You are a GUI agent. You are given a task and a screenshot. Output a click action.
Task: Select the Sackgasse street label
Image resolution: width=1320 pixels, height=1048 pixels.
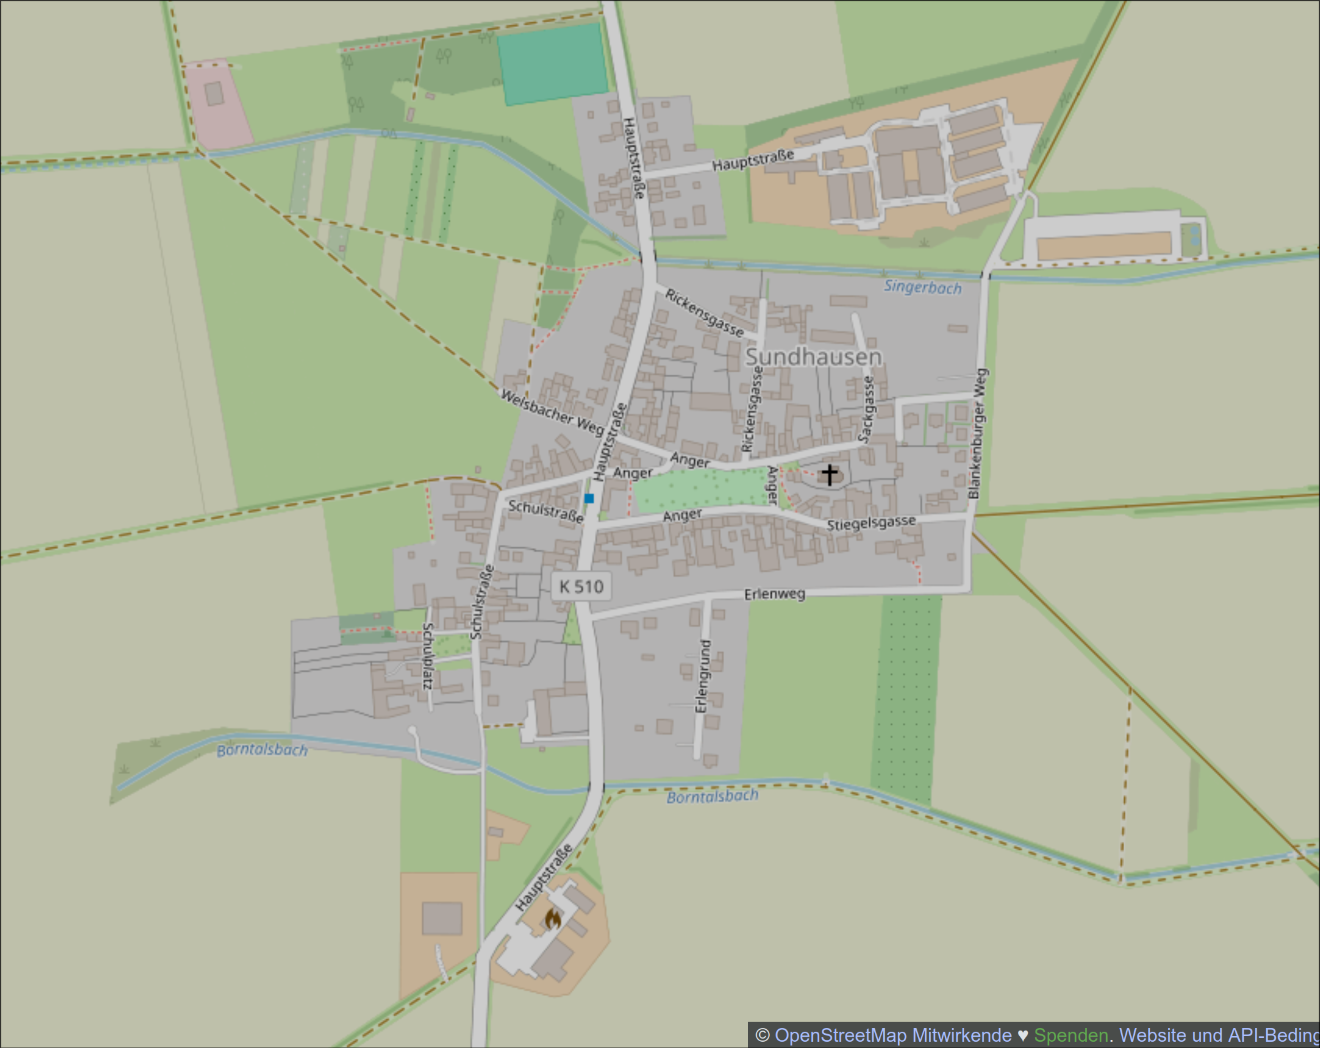pyautogui.click(x=867, y=408)
